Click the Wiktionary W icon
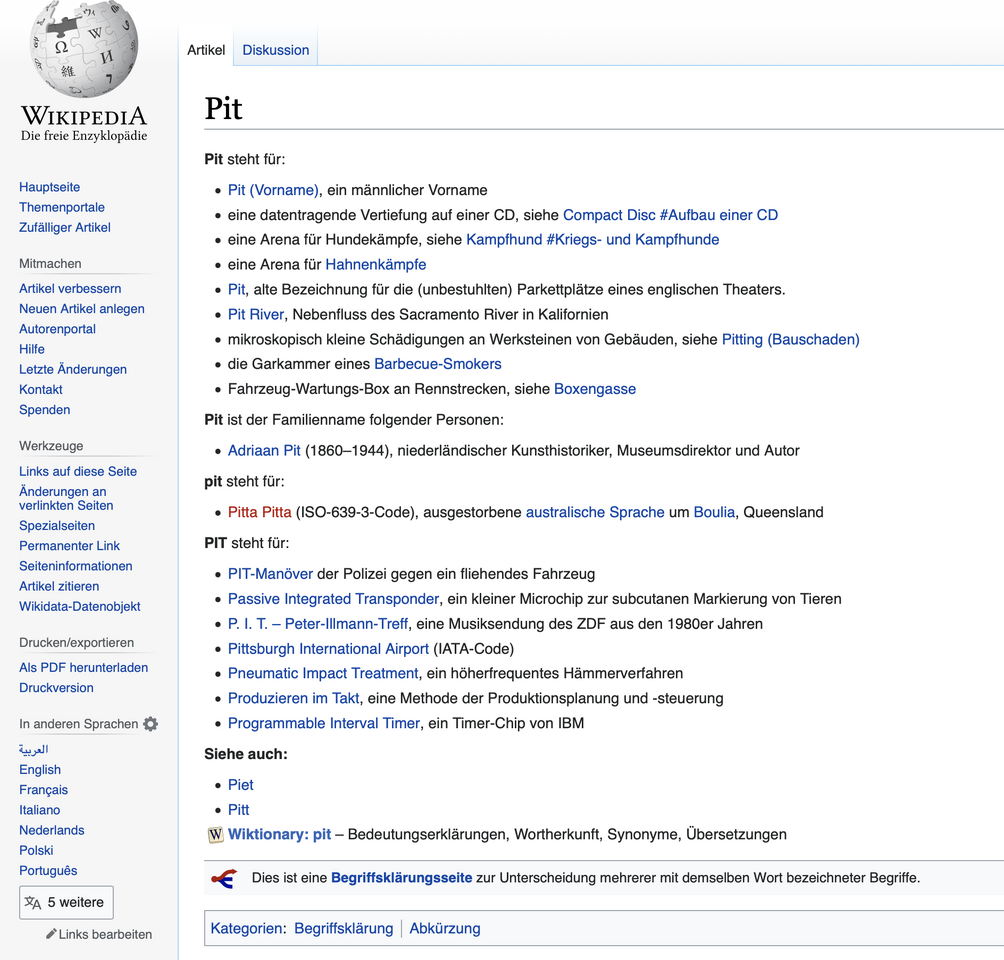The width and height of the screenshot is (1004, 960). [x=216, y=834]
